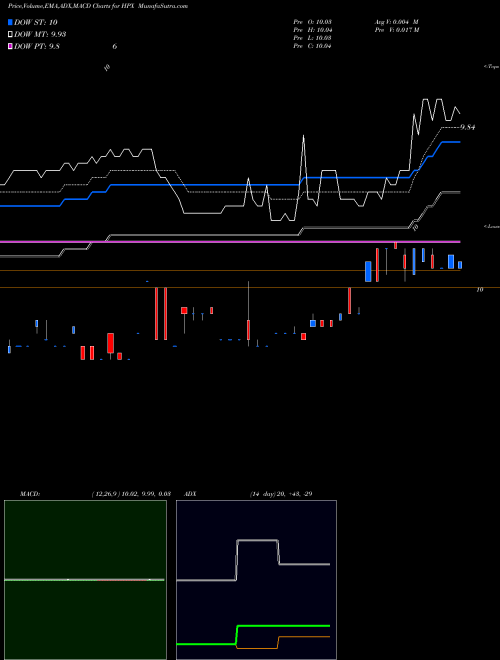Click the chart title mentioning MunafaSutra.com
The image size is (500, 660).
point(98,6)
